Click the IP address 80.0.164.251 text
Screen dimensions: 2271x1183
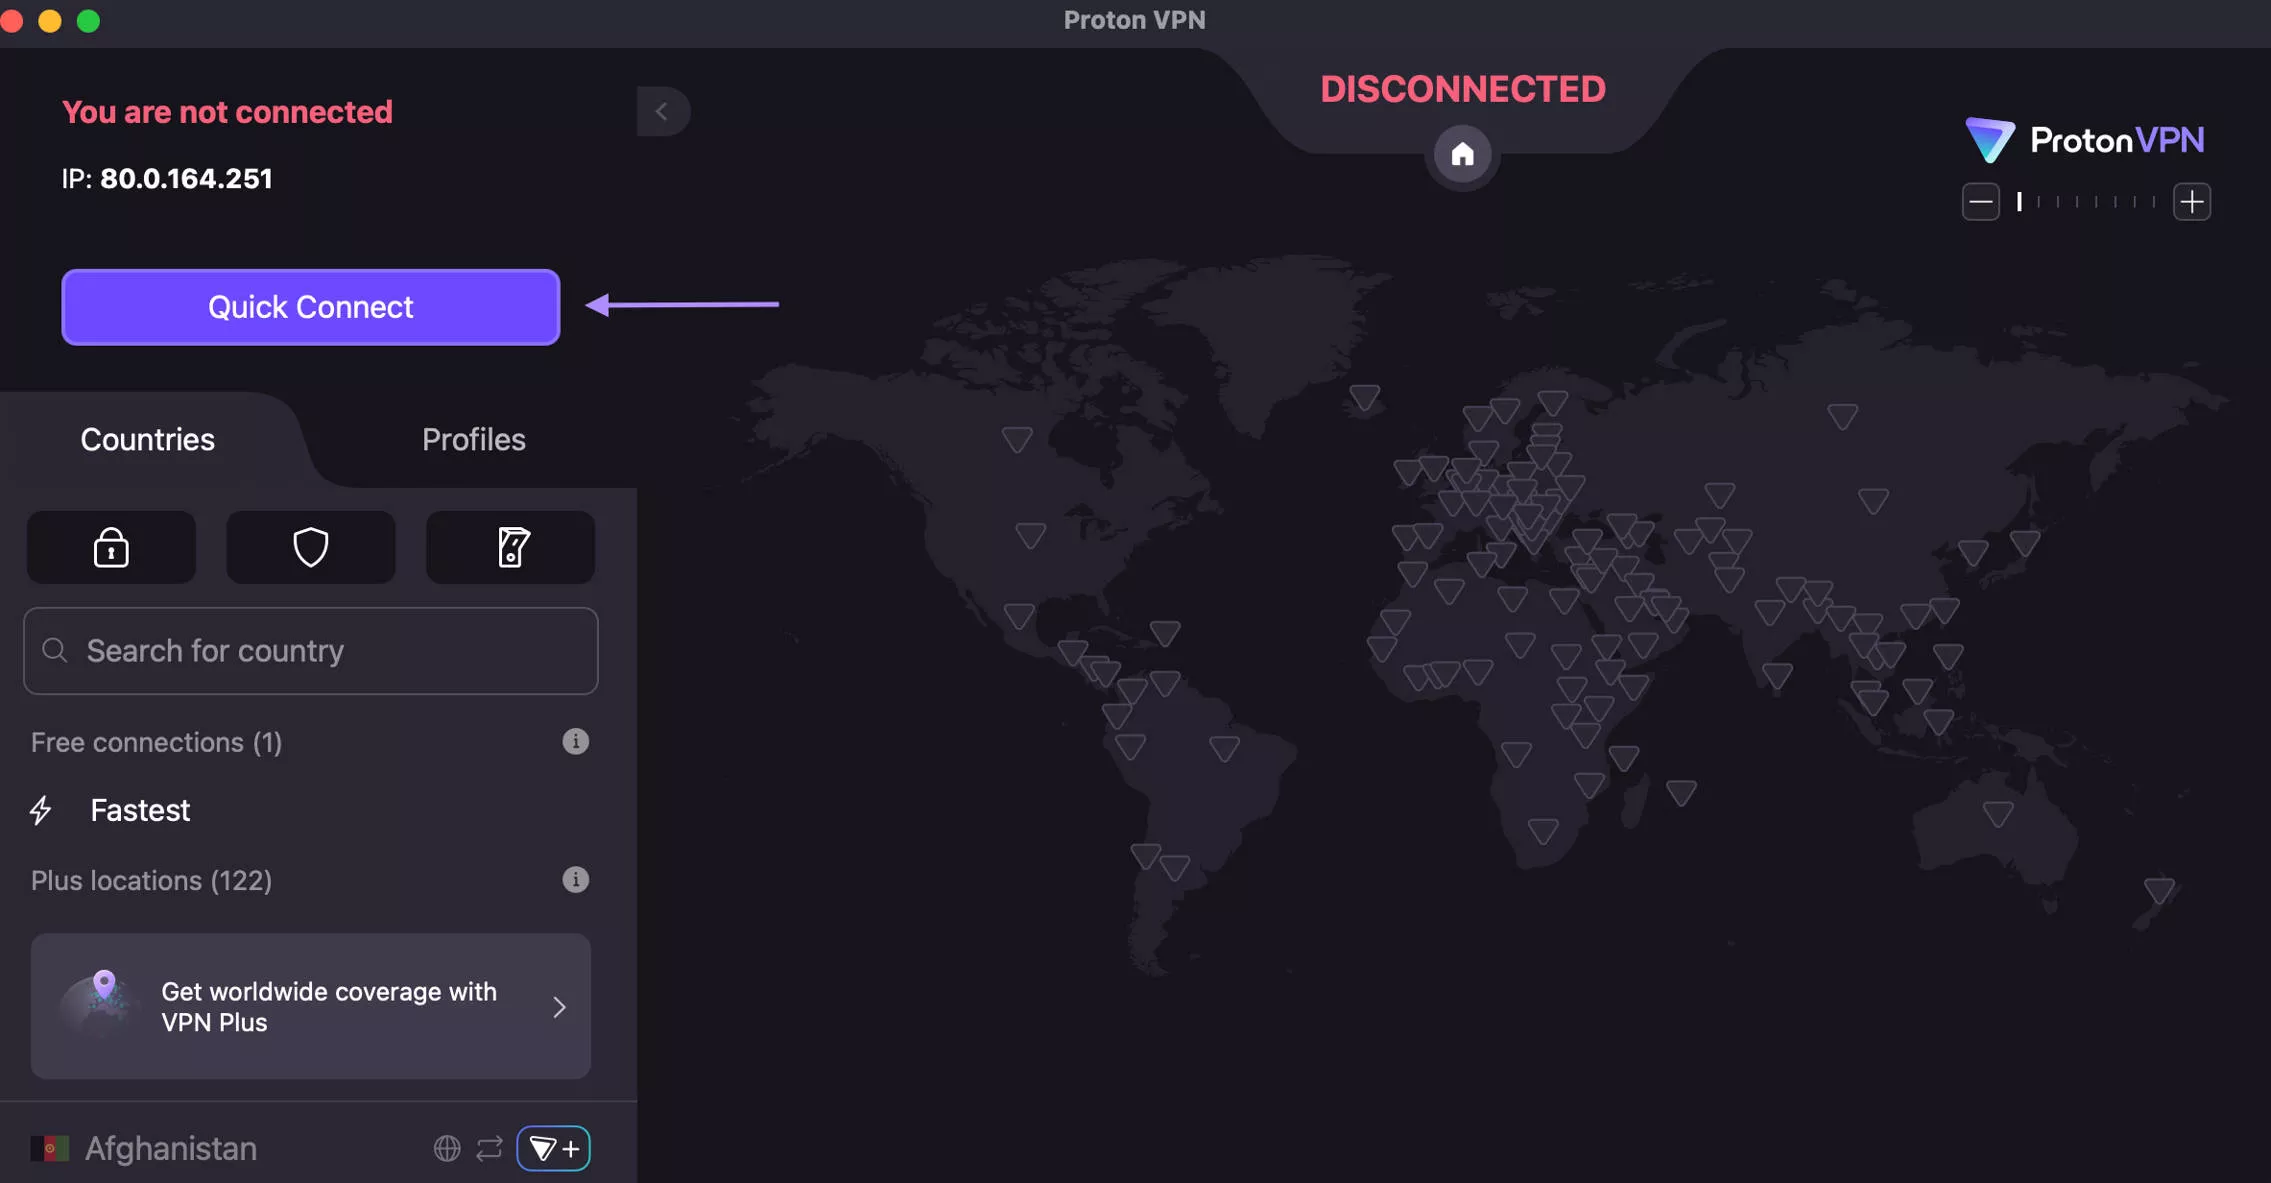[186, 178]
